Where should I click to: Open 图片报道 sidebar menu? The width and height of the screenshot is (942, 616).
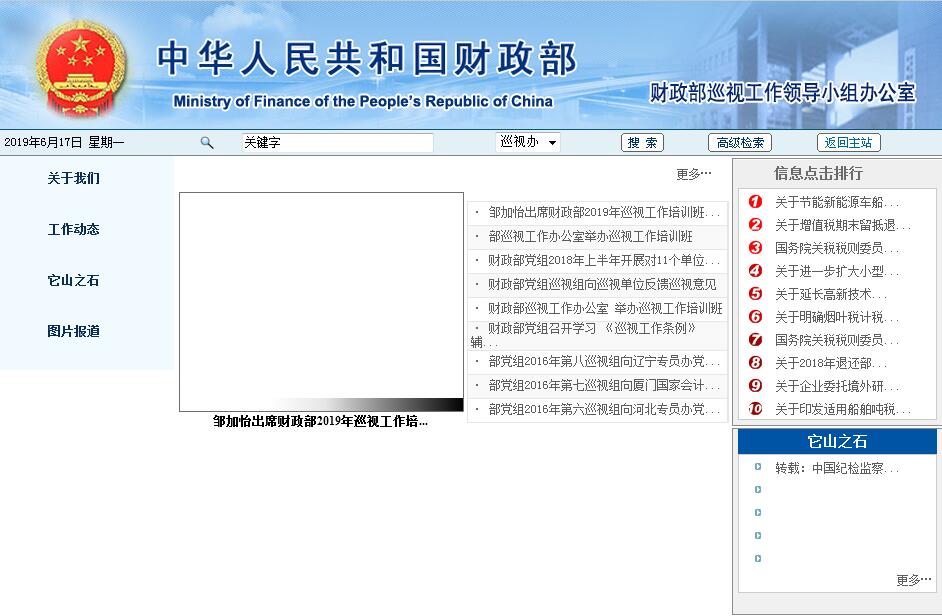[73, 331]
